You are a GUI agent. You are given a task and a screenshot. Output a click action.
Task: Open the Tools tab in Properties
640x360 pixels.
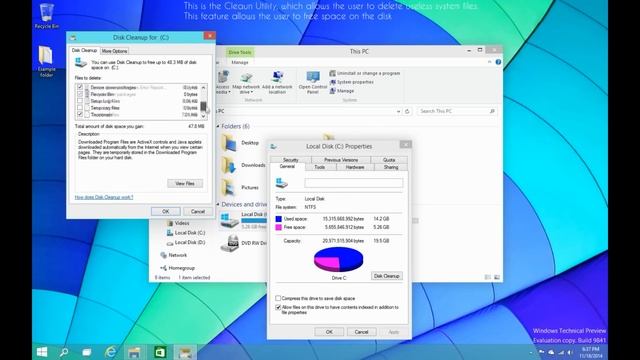point(320,167)
